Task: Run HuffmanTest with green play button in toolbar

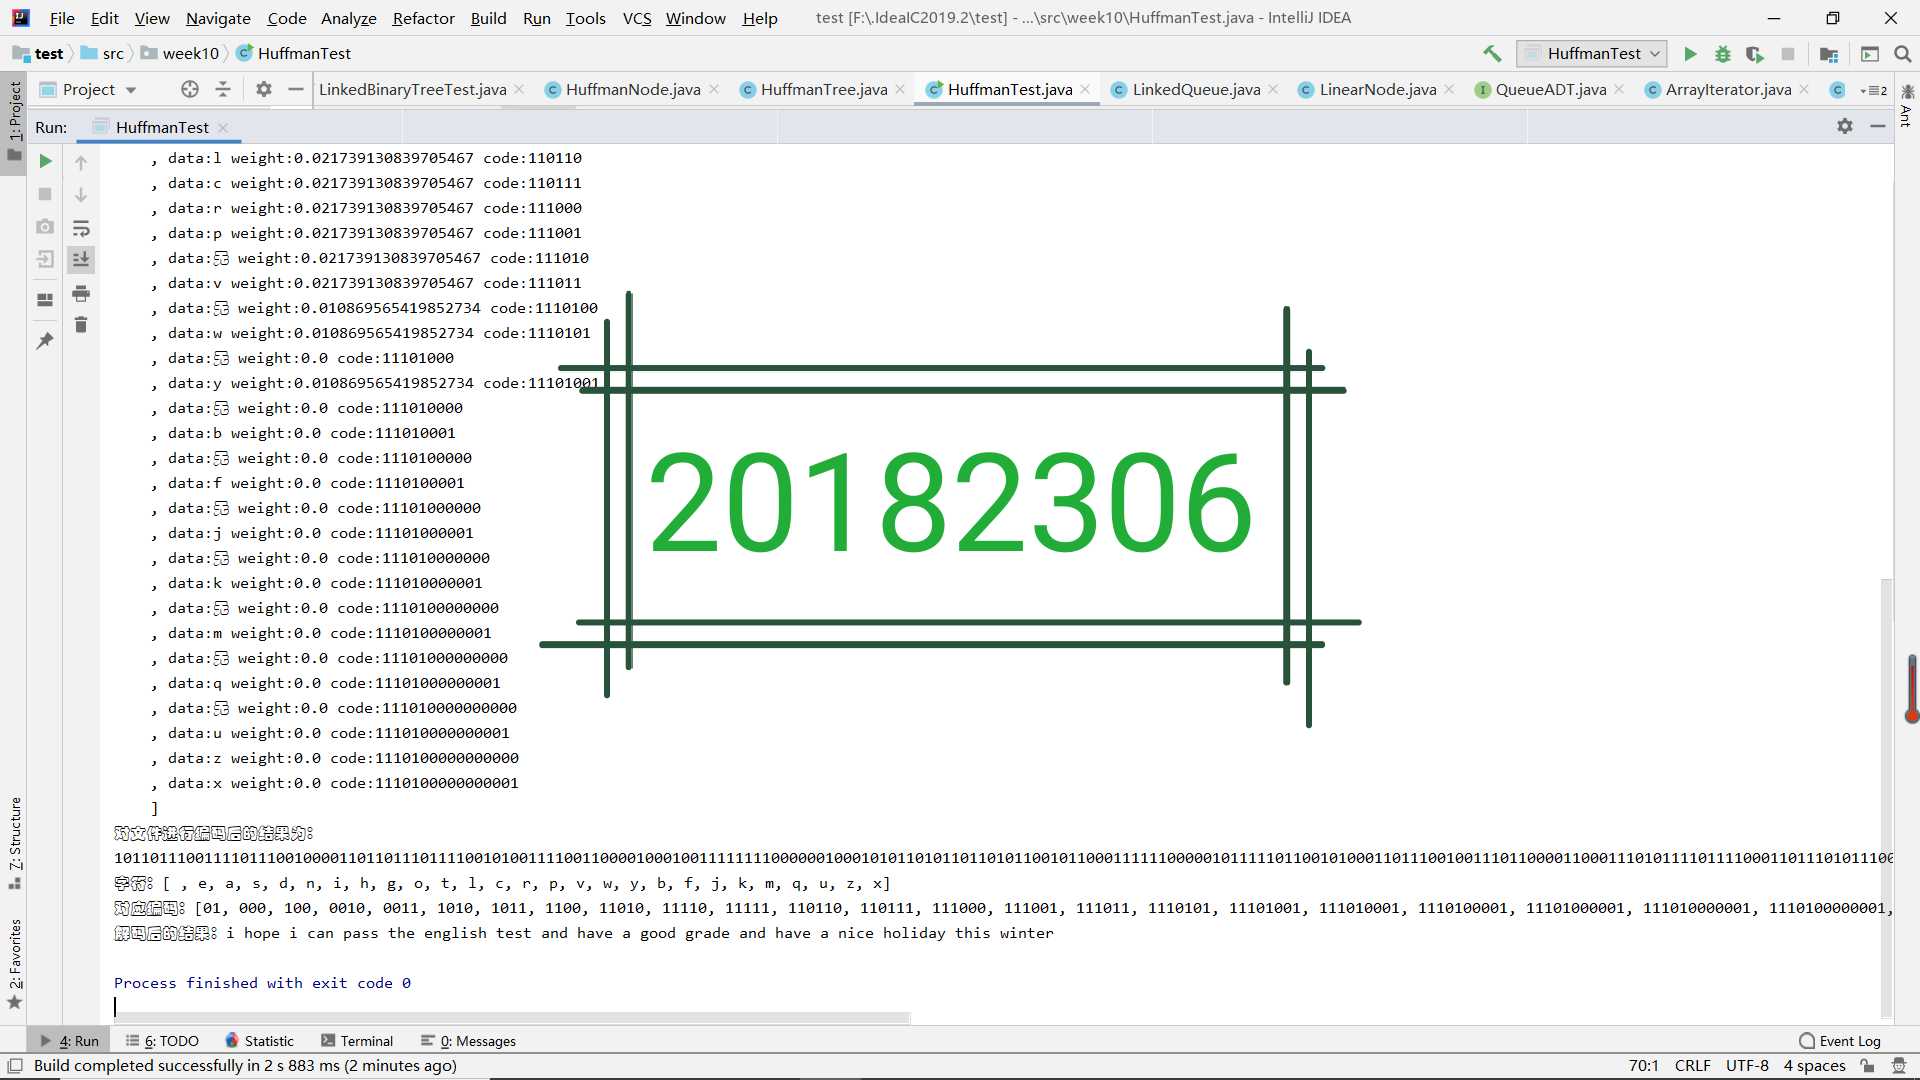Action: point(1690,54)
